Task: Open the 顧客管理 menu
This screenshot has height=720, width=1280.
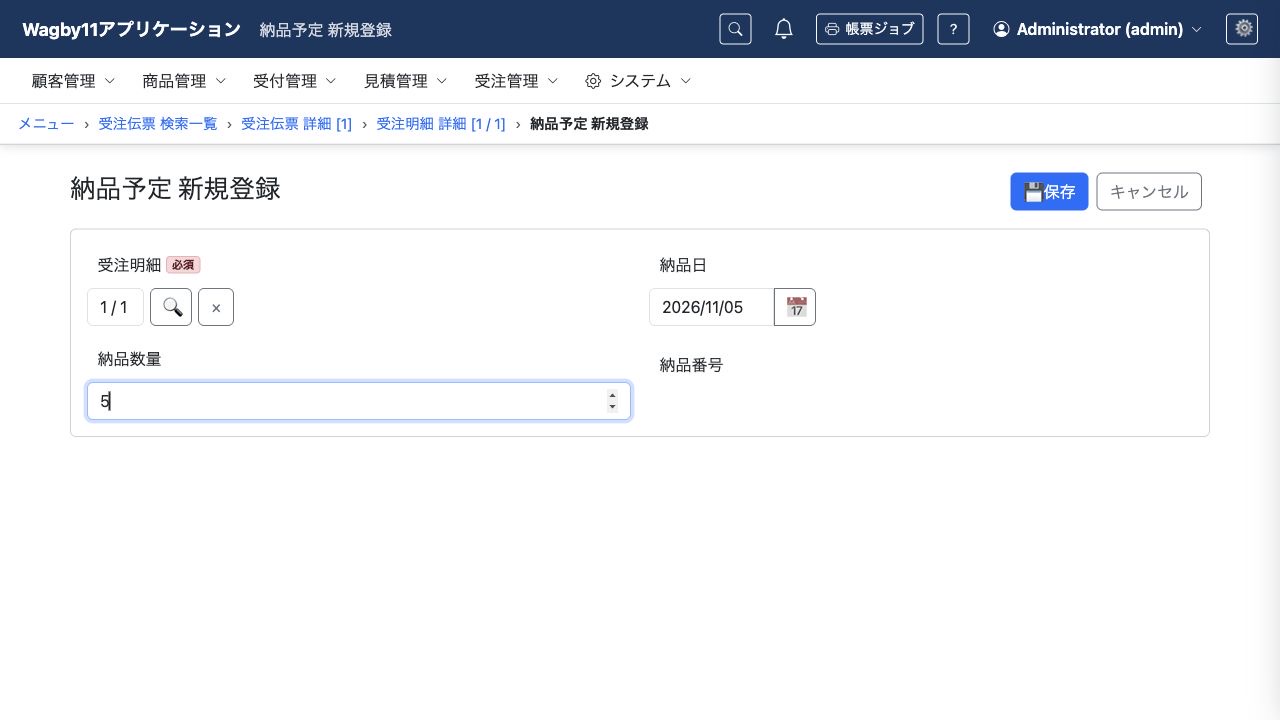Action: coord(74,81)
